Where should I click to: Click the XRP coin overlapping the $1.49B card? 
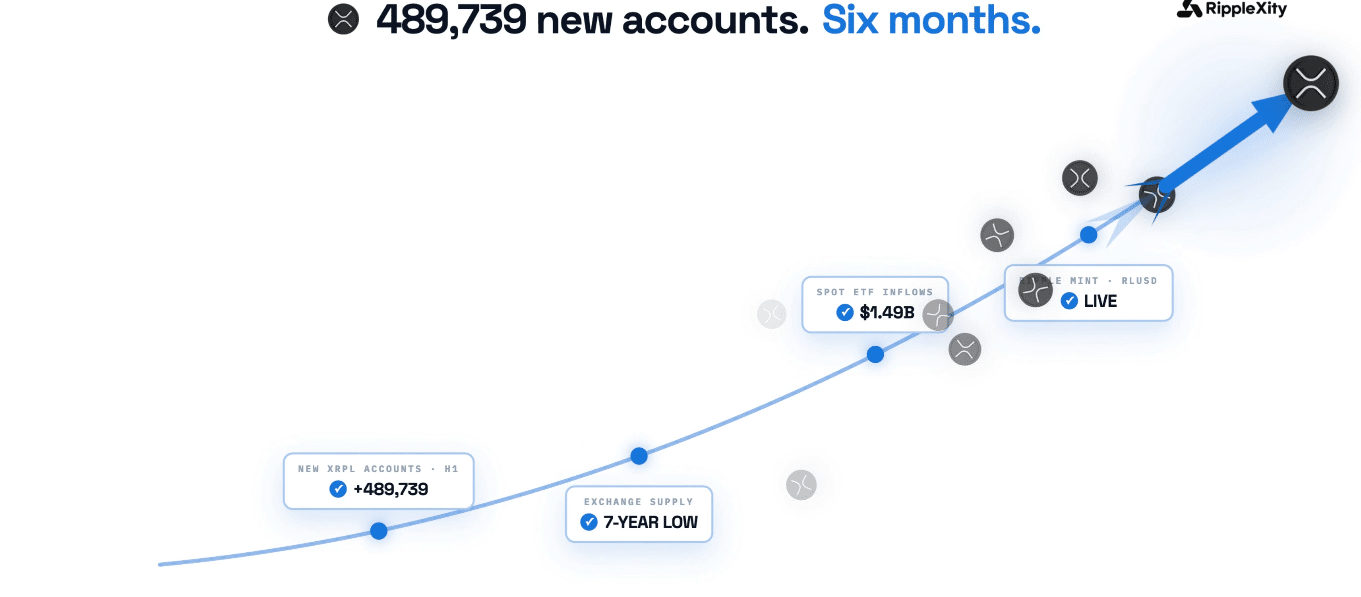[x=938, y=316]
